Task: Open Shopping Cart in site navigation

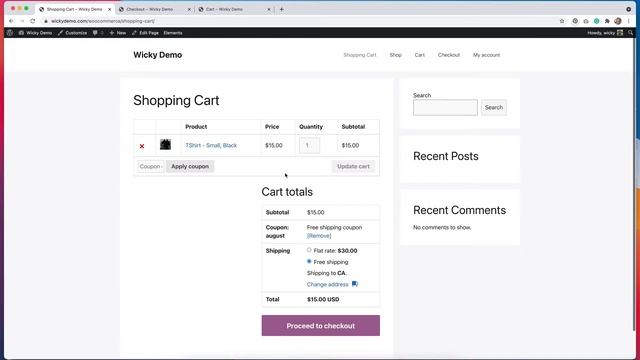Action: click(x=360, y=55)
